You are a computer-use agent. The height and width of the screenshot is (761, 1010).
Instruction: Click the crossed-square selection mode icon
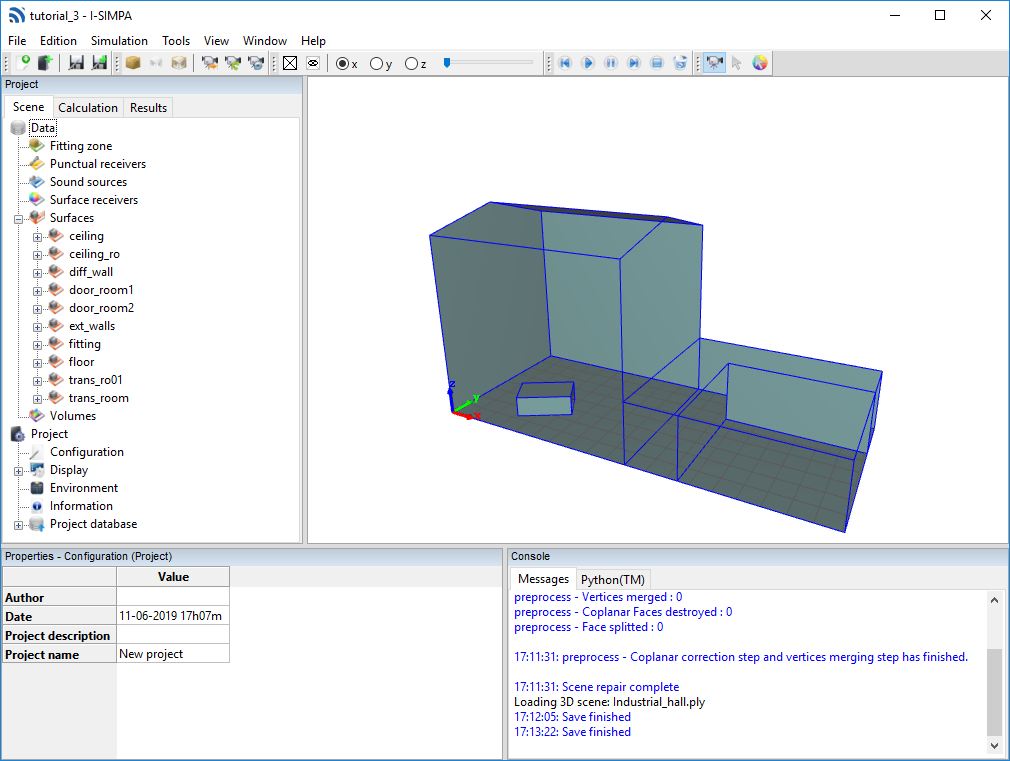(x=290, y=63)
